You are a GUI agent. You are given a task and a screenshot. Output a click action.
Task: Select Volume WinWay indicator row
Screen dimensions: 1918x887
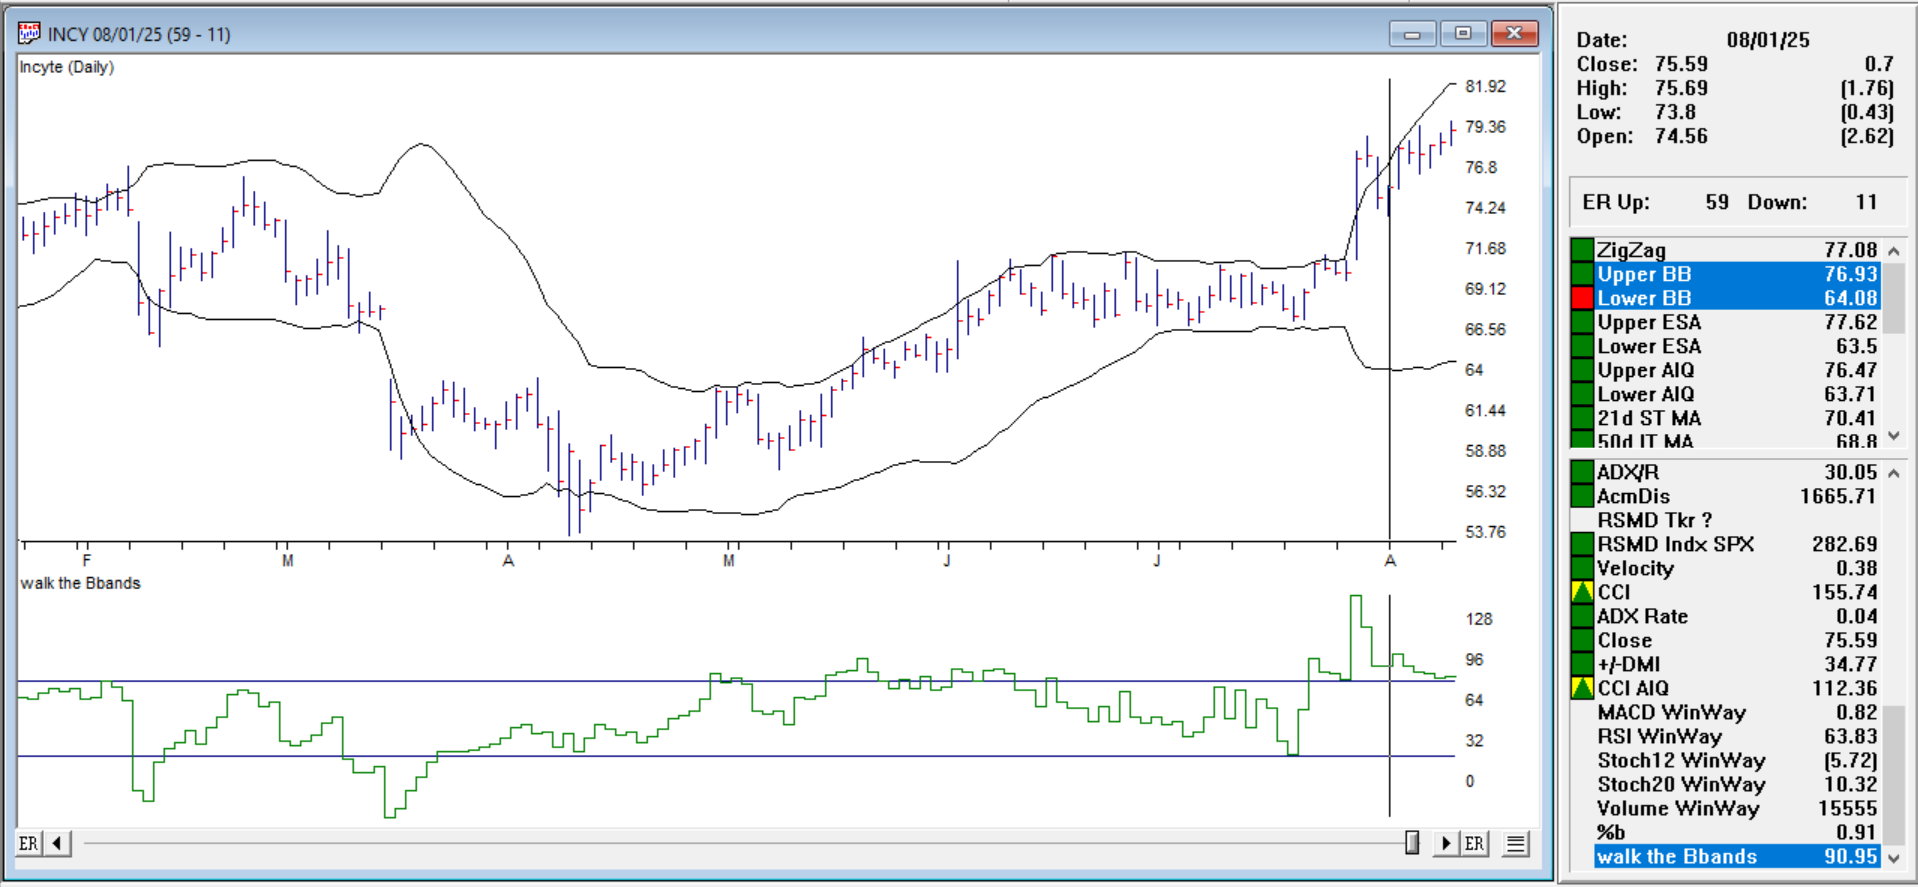coord(1737,808)
